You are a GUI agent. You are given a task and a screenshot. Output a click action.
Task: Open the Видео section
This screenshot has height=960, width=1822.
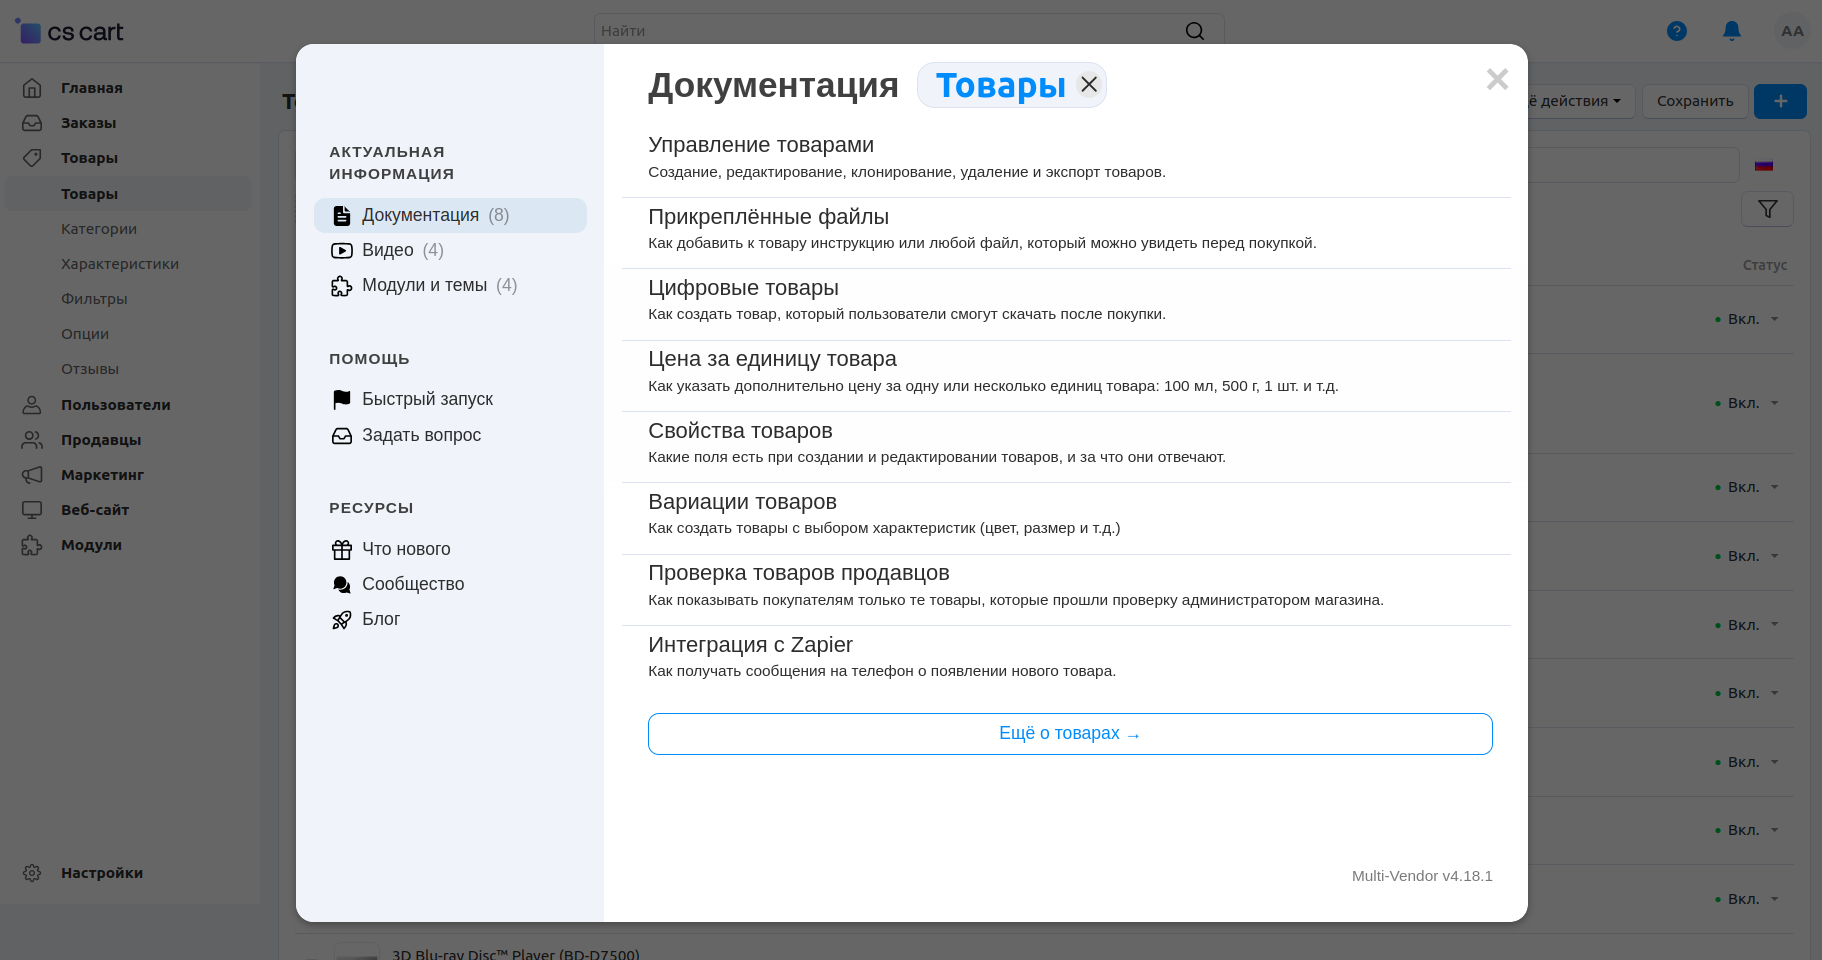pos(388,250)
